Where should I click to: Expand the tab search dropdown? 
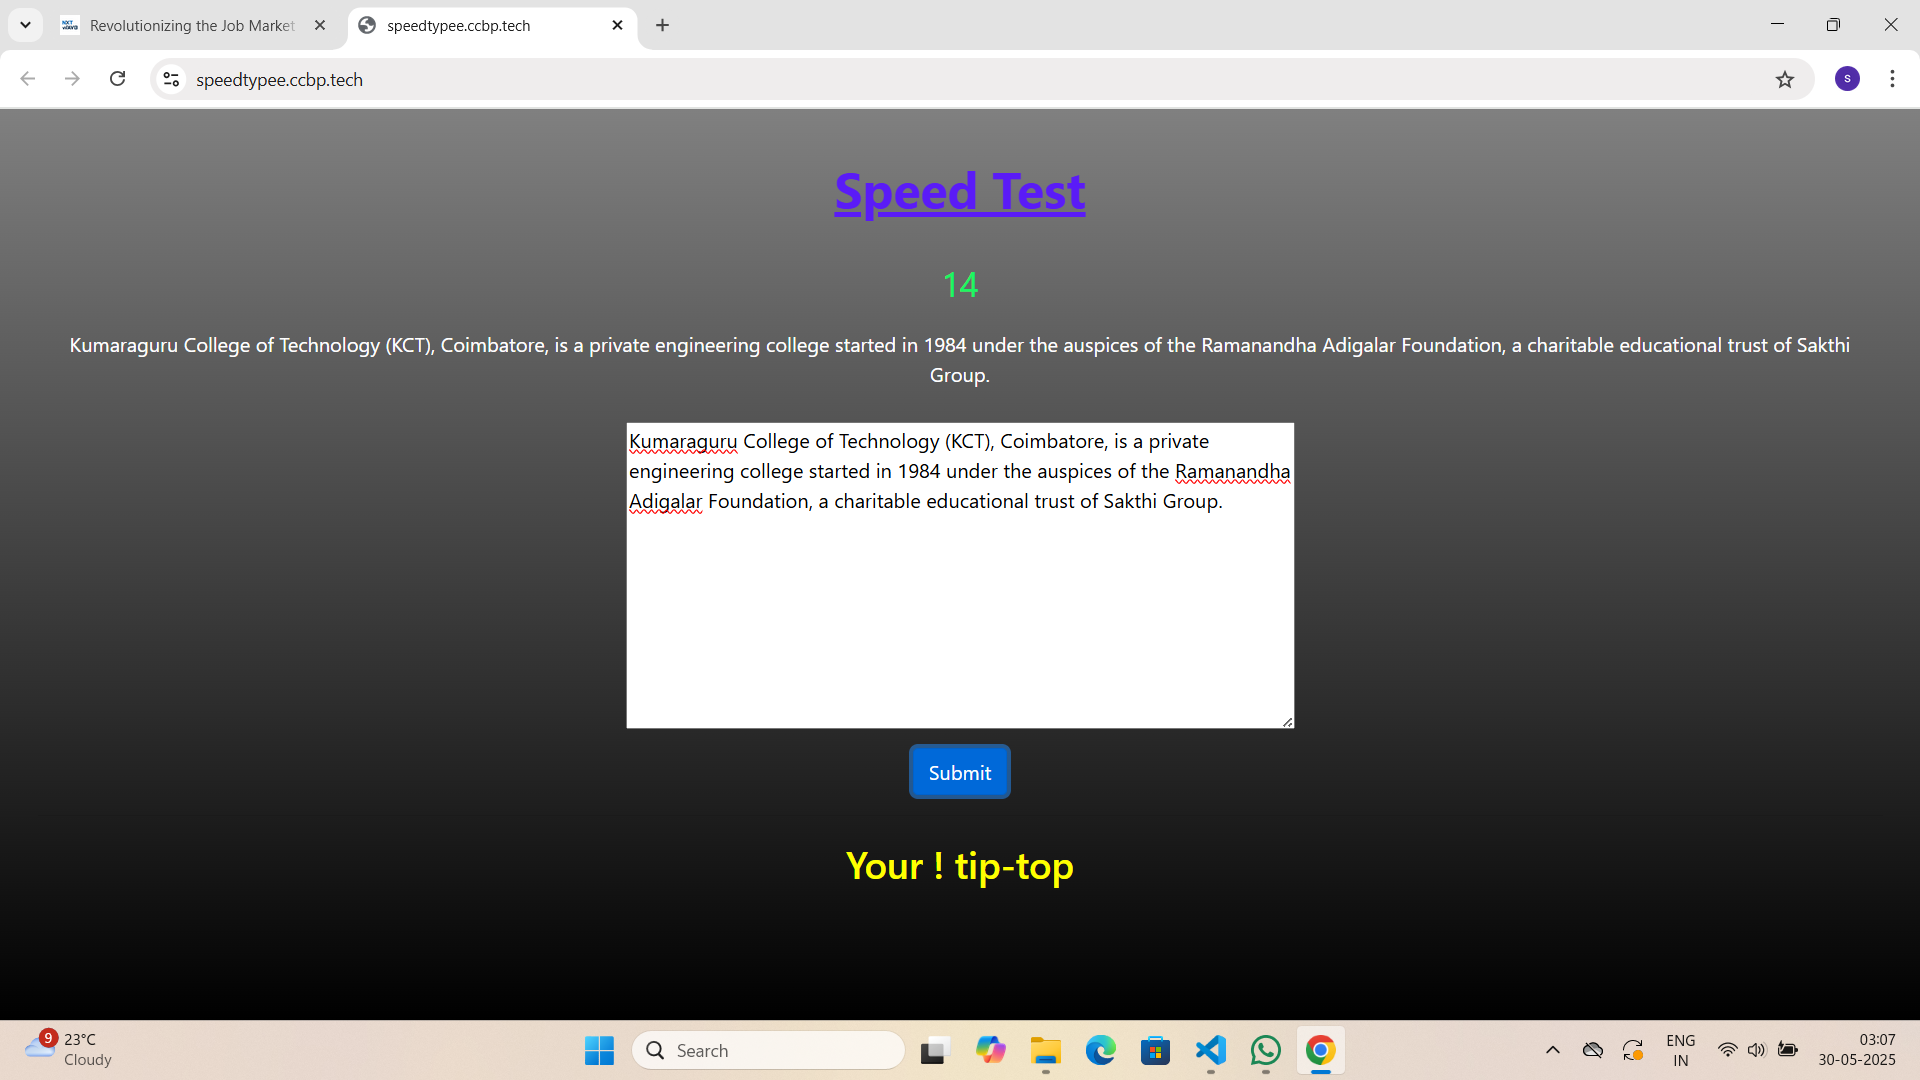pyautogui.click(x=25, y=25)
